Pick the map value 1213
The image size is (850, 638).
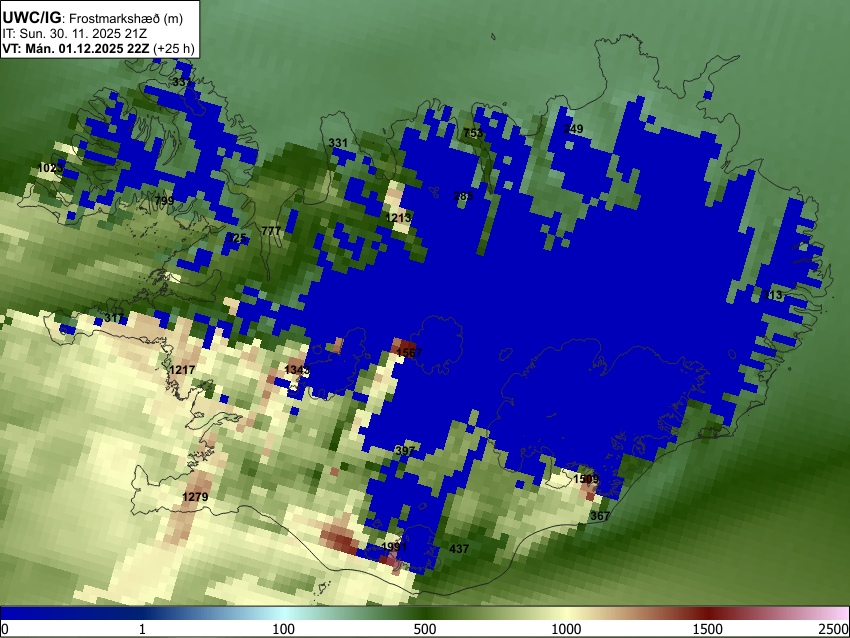click(x=398, y=218)
